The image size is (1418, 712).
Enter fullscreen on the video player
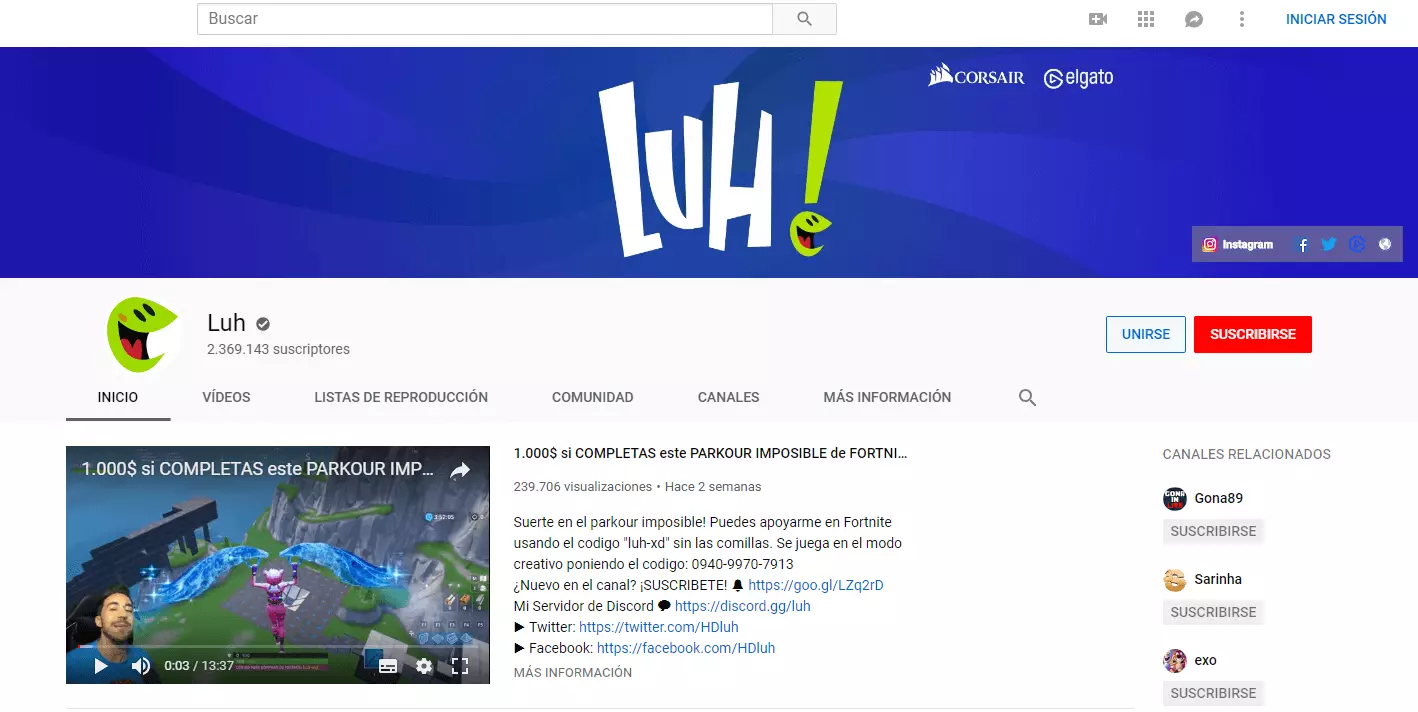pos(460,666)
